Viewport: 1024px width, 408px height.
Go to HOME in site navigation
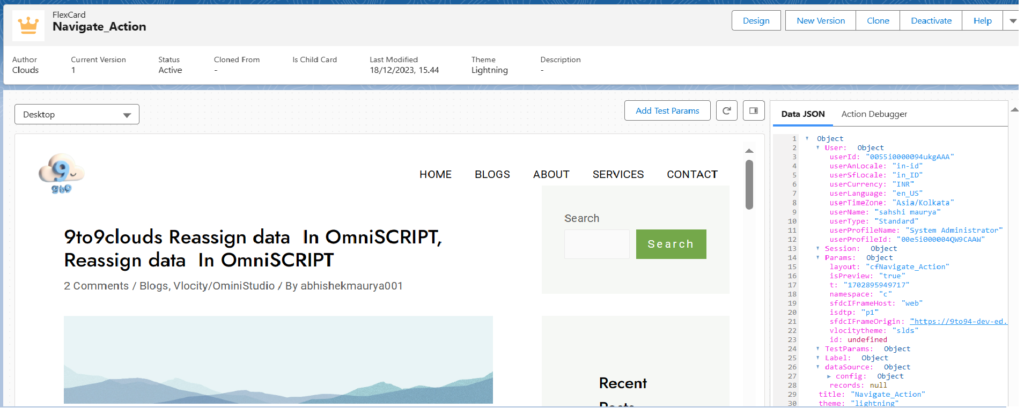point(436,174)
